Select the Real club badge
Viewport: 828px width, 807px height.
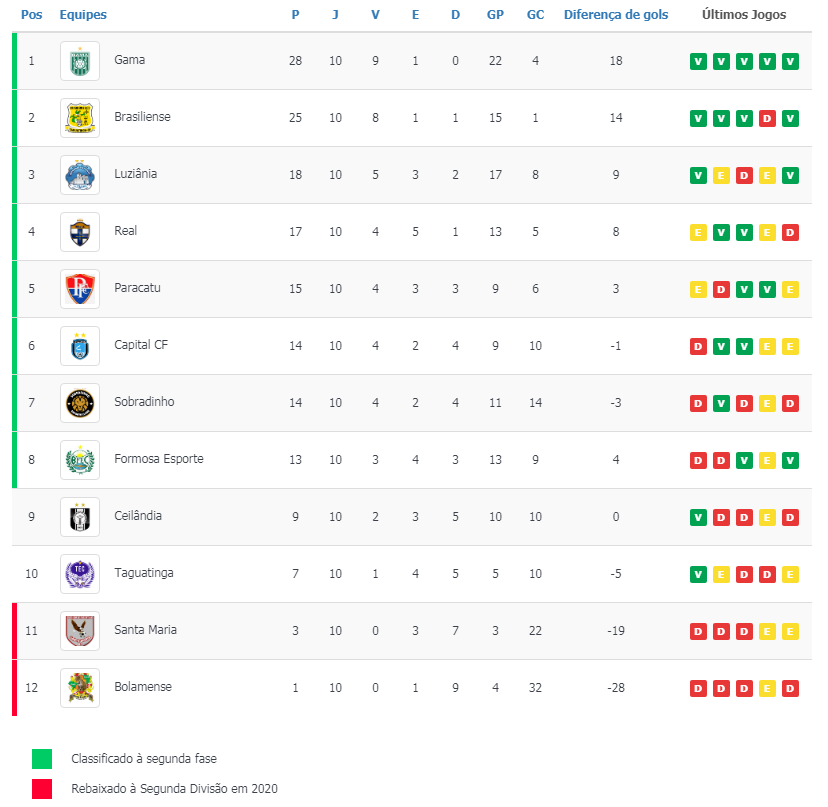pos(80,232)
